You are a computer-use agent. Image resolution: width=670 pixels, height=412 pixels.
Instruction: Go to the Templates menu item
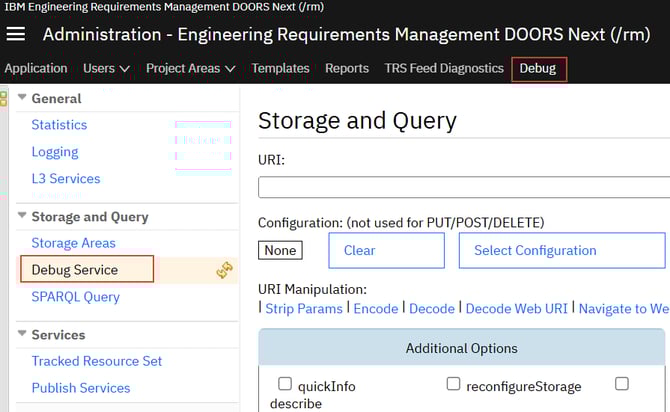(280, 69)
